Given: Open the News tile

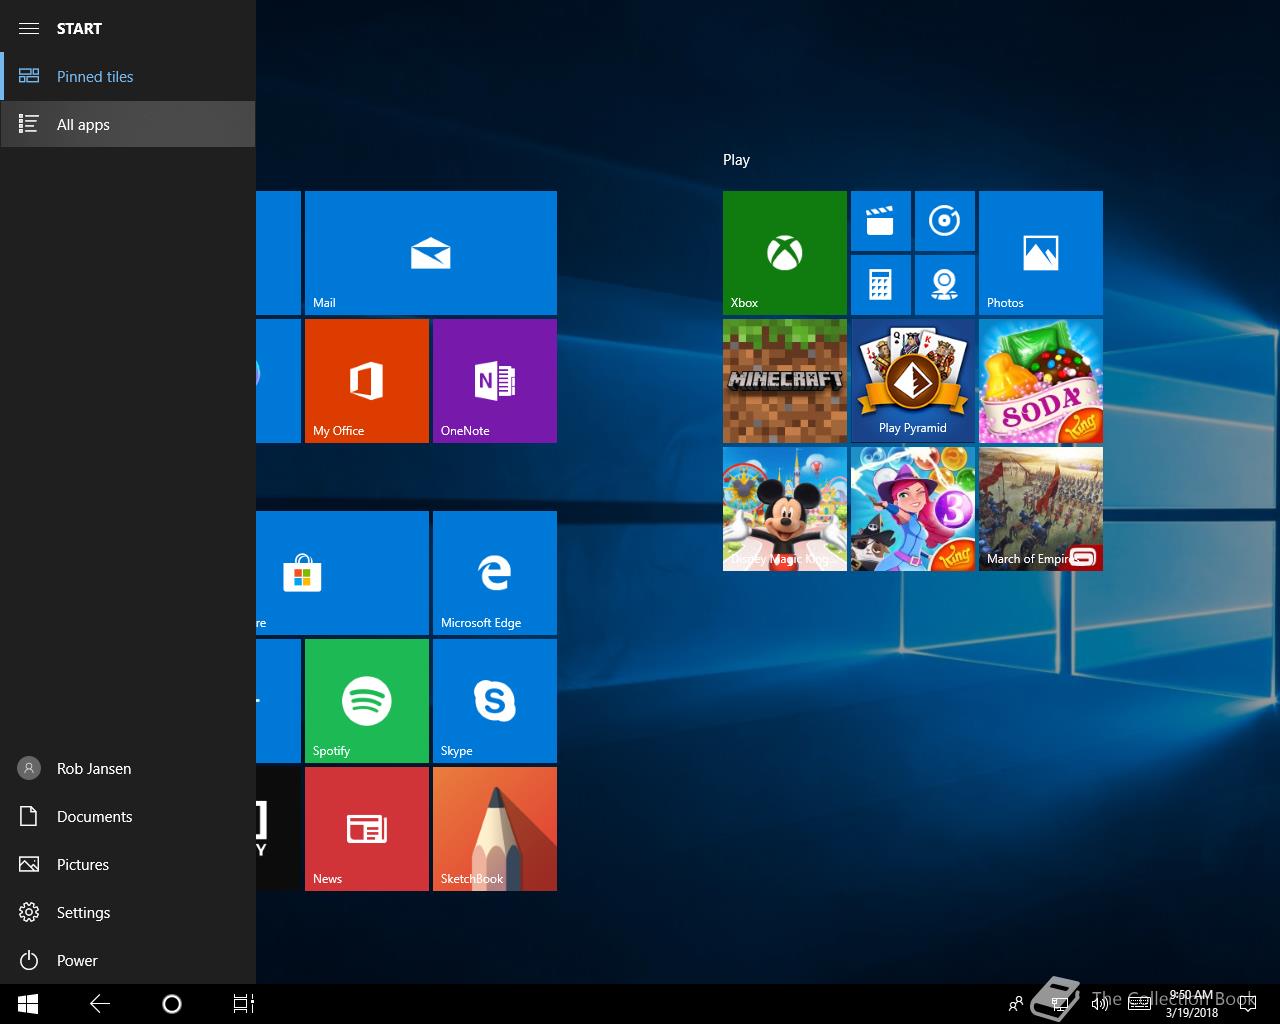Looking at the screenshot, I should [367, 829].
